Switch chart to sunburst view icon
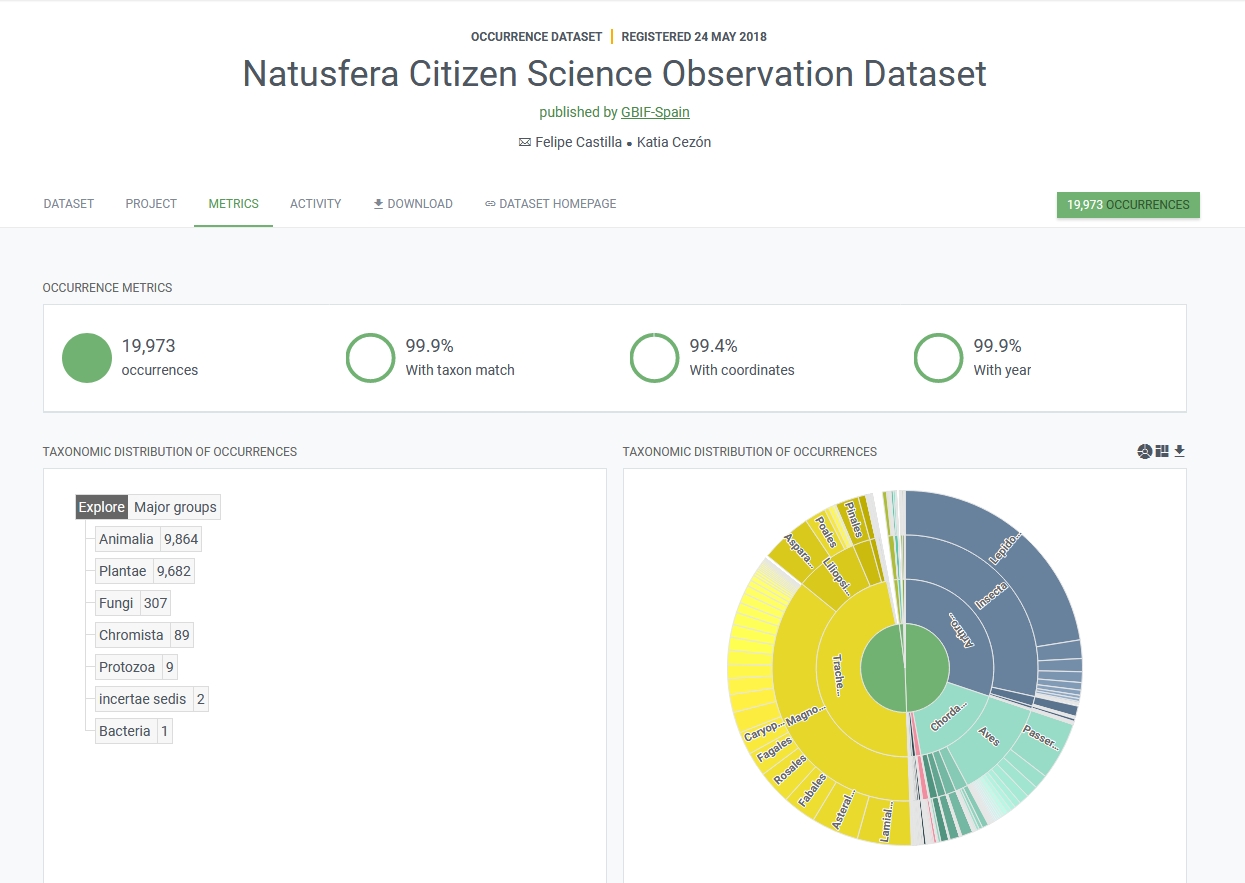Screen dimensions: 1245x883 [x=1144, y=452]
